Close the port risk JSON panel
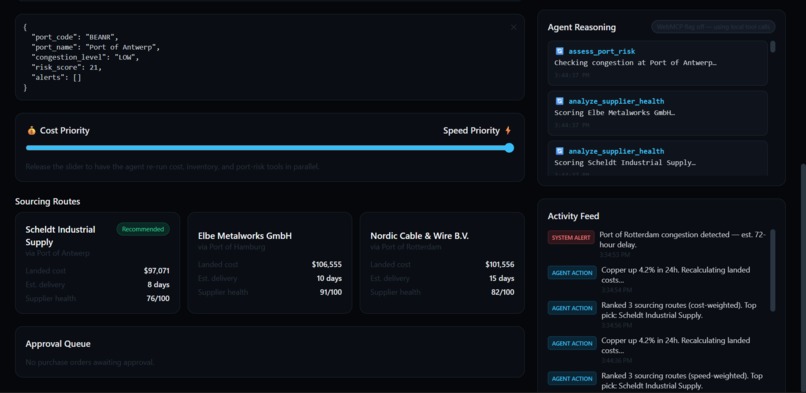This screenshot has height=393, width=806. (514, 28)
